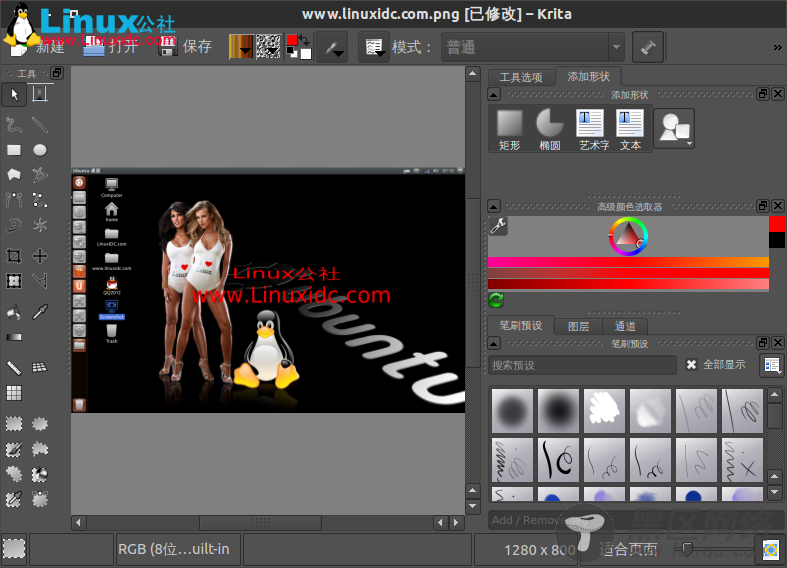Select the move layer tool
Image resolution: width=787 pixels, height=568 pixels.
coord(40,256)
